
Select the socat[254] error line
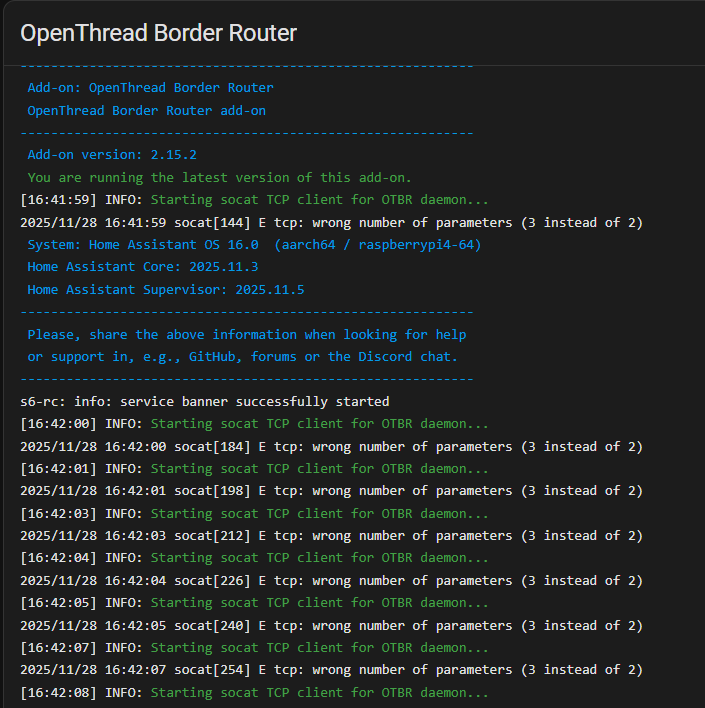(x=331, y=670)
